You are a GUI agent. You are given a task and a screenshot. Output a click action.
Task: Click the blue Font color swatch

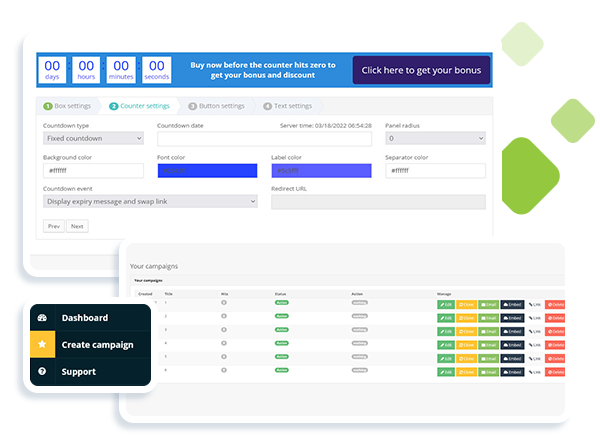pyautogui.click(x=207, y=171)
